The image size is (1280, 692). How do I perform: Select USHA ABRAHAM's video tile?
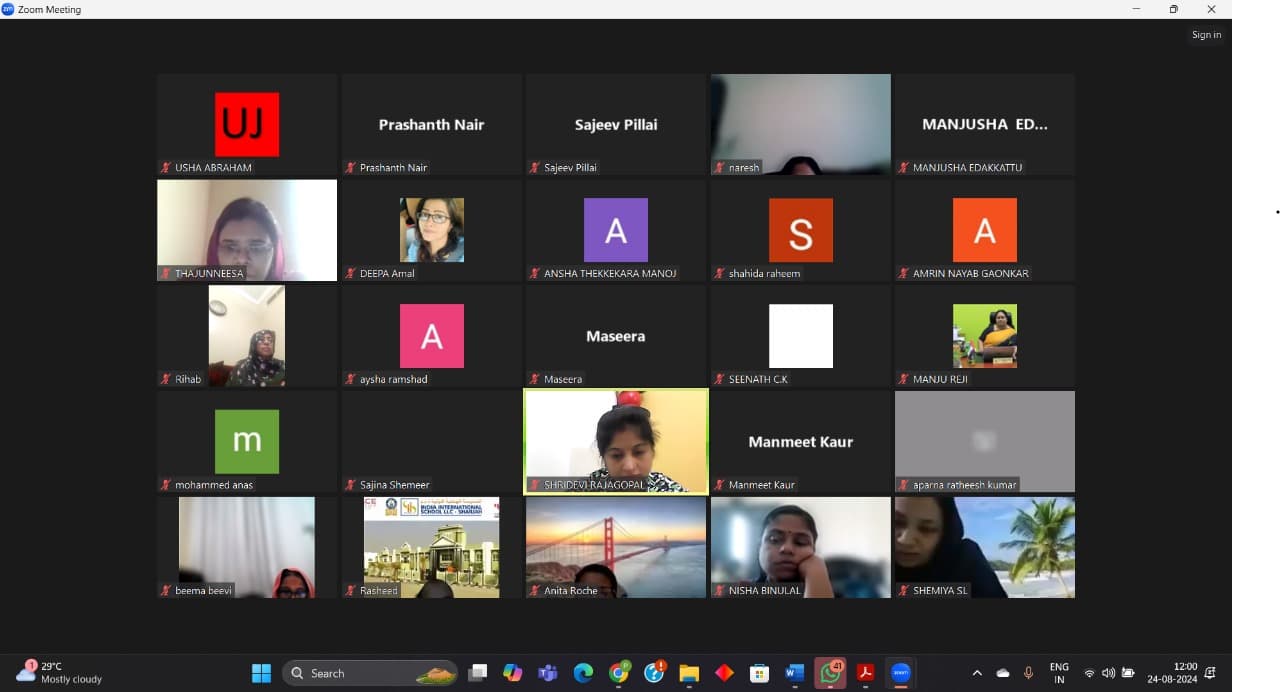coord(247,125)
